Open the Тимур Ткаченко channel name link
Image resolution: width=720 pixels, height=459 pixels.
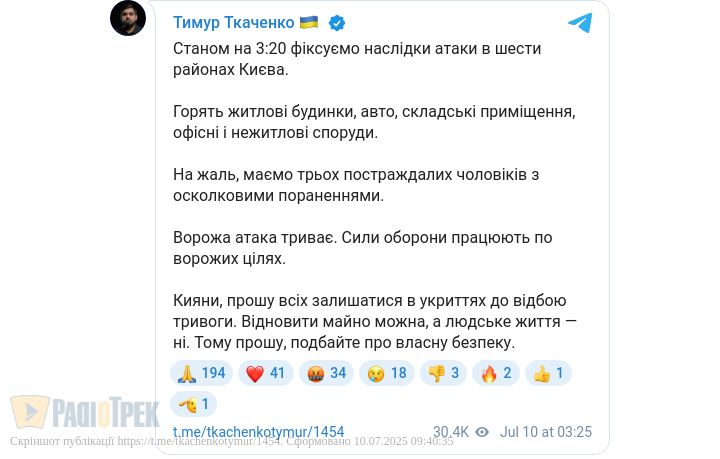pos(234,22)
